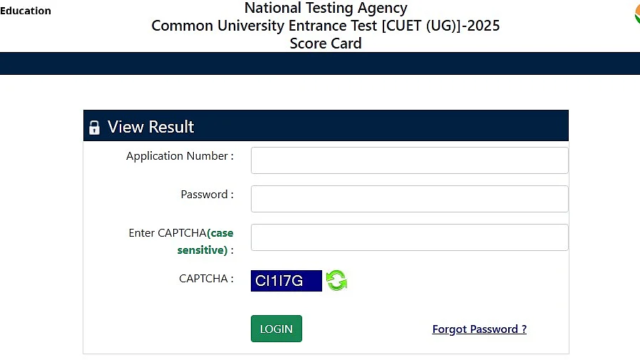Click the CAPTCHA label text
640x360 pixels.
click(206, 278)
